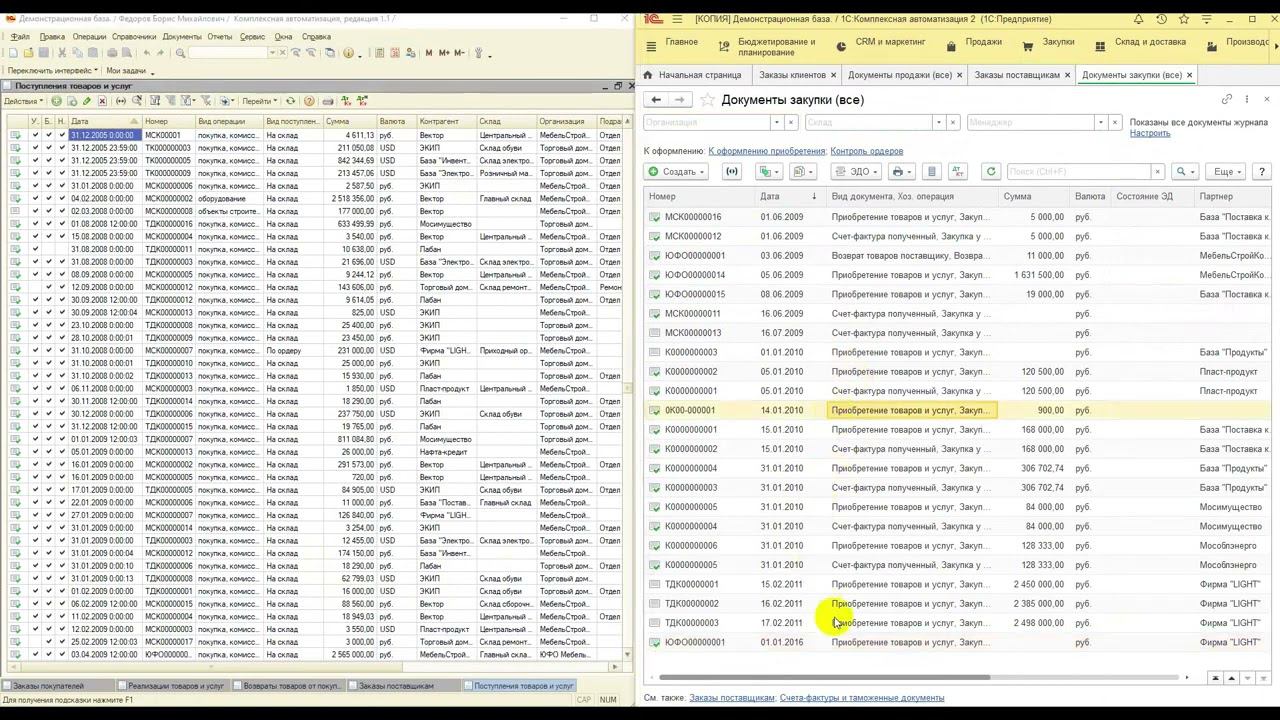The height and width of the screenshot is (720, 1280).
Task: Open the Организация filter dropdown
Action: click(x=775, y=122)
